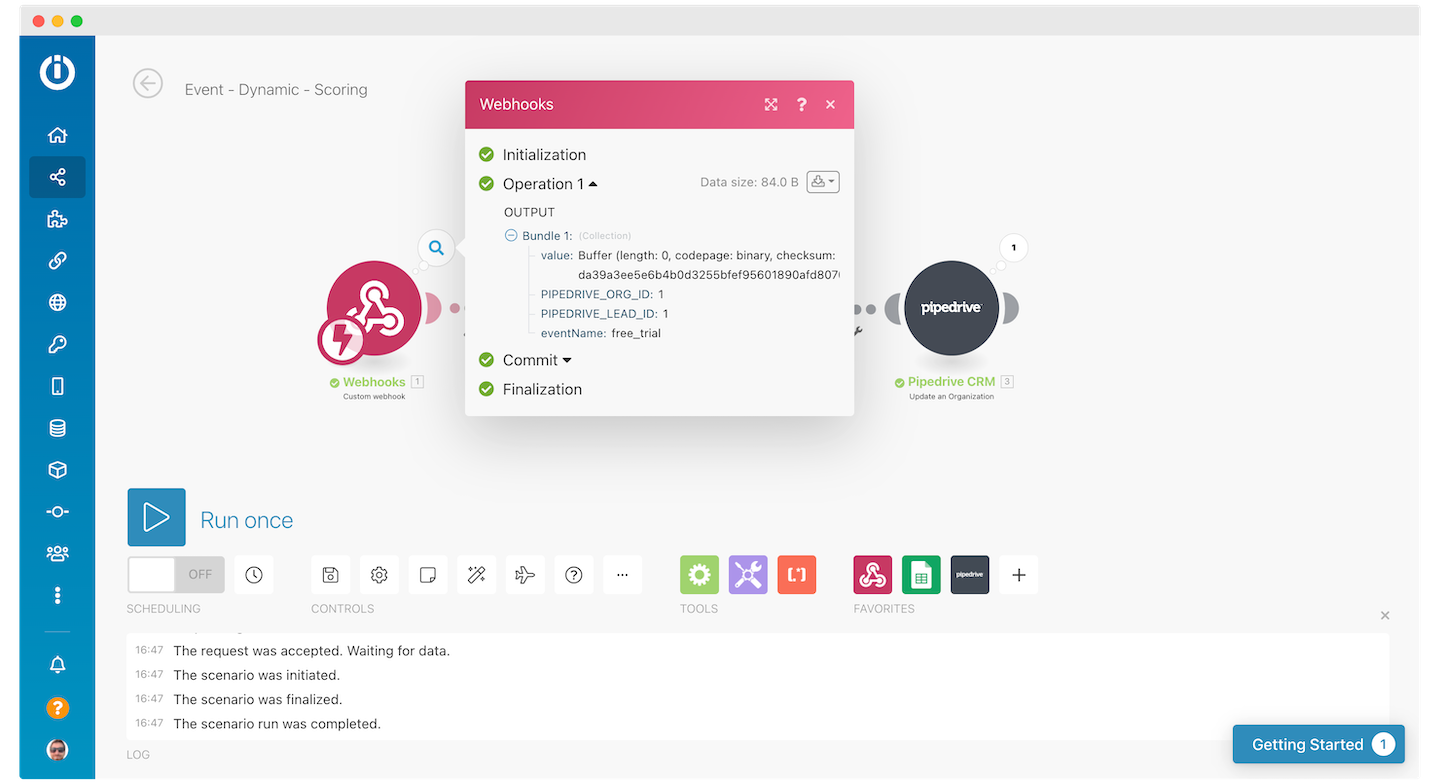1440x784 pixels.
Task: Click the Pipedrive CRM module label
Action: 951,382
